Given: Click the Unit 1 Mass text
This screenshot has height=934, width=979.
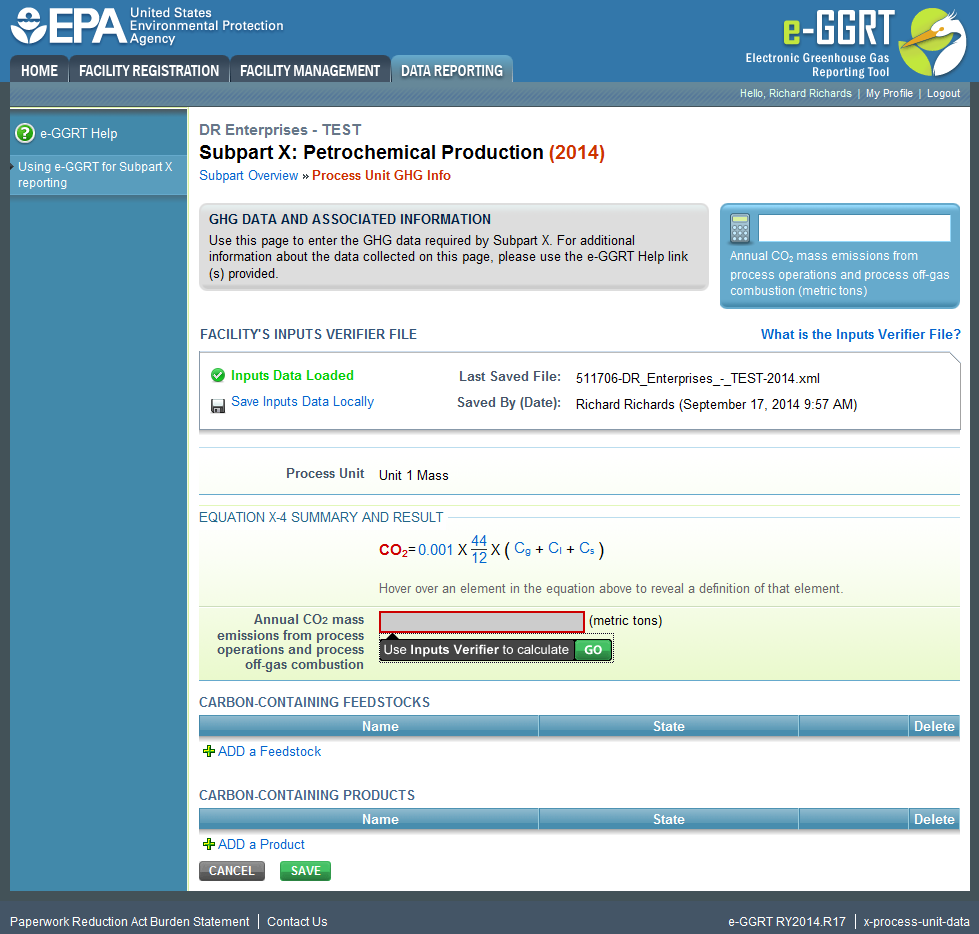Looking at the screenshot, I should pyautogui.click(x=413, y=475).
